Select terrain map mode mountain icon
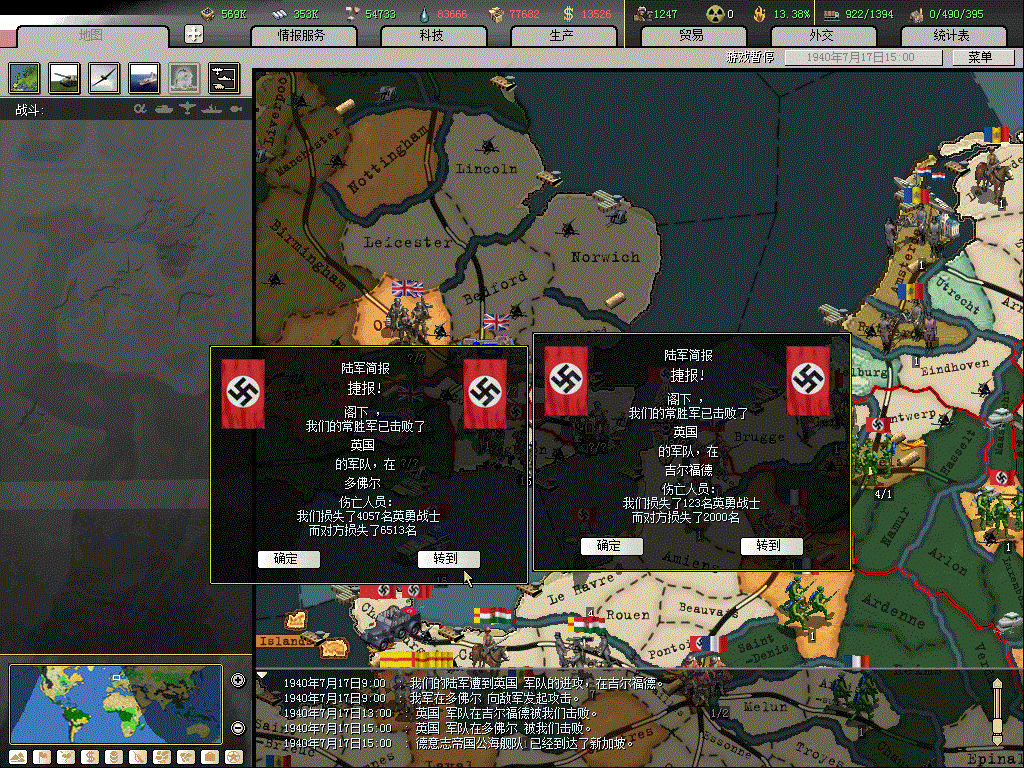Viewport: 1024px width, 768px height. coord(18,758)
